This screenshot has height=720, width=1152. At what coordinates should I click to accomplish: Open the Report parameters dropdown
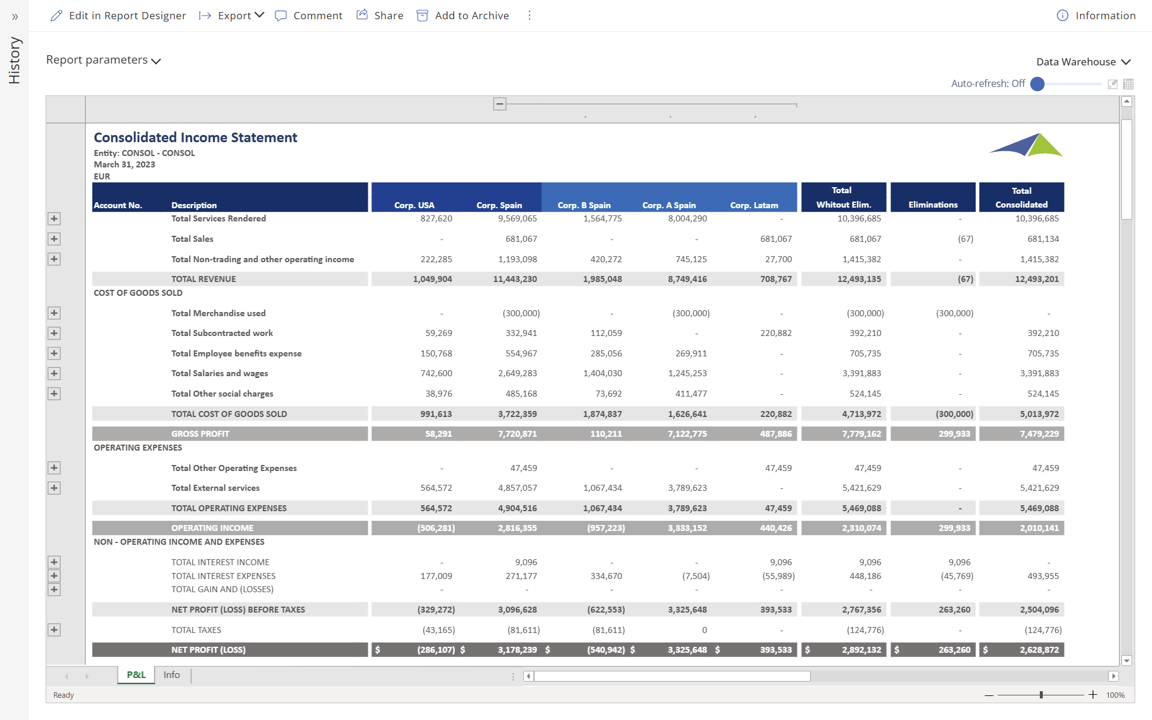(103, 60)
